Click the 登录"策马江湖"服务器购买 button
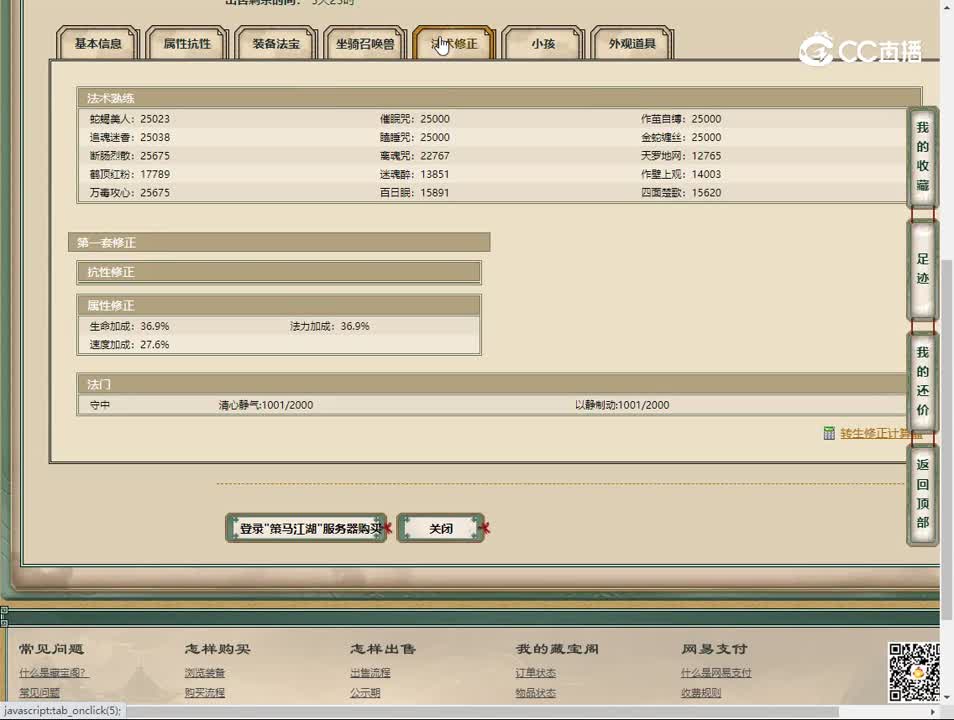The width and height of the screenshot is (954, 720). coord(306,528)
